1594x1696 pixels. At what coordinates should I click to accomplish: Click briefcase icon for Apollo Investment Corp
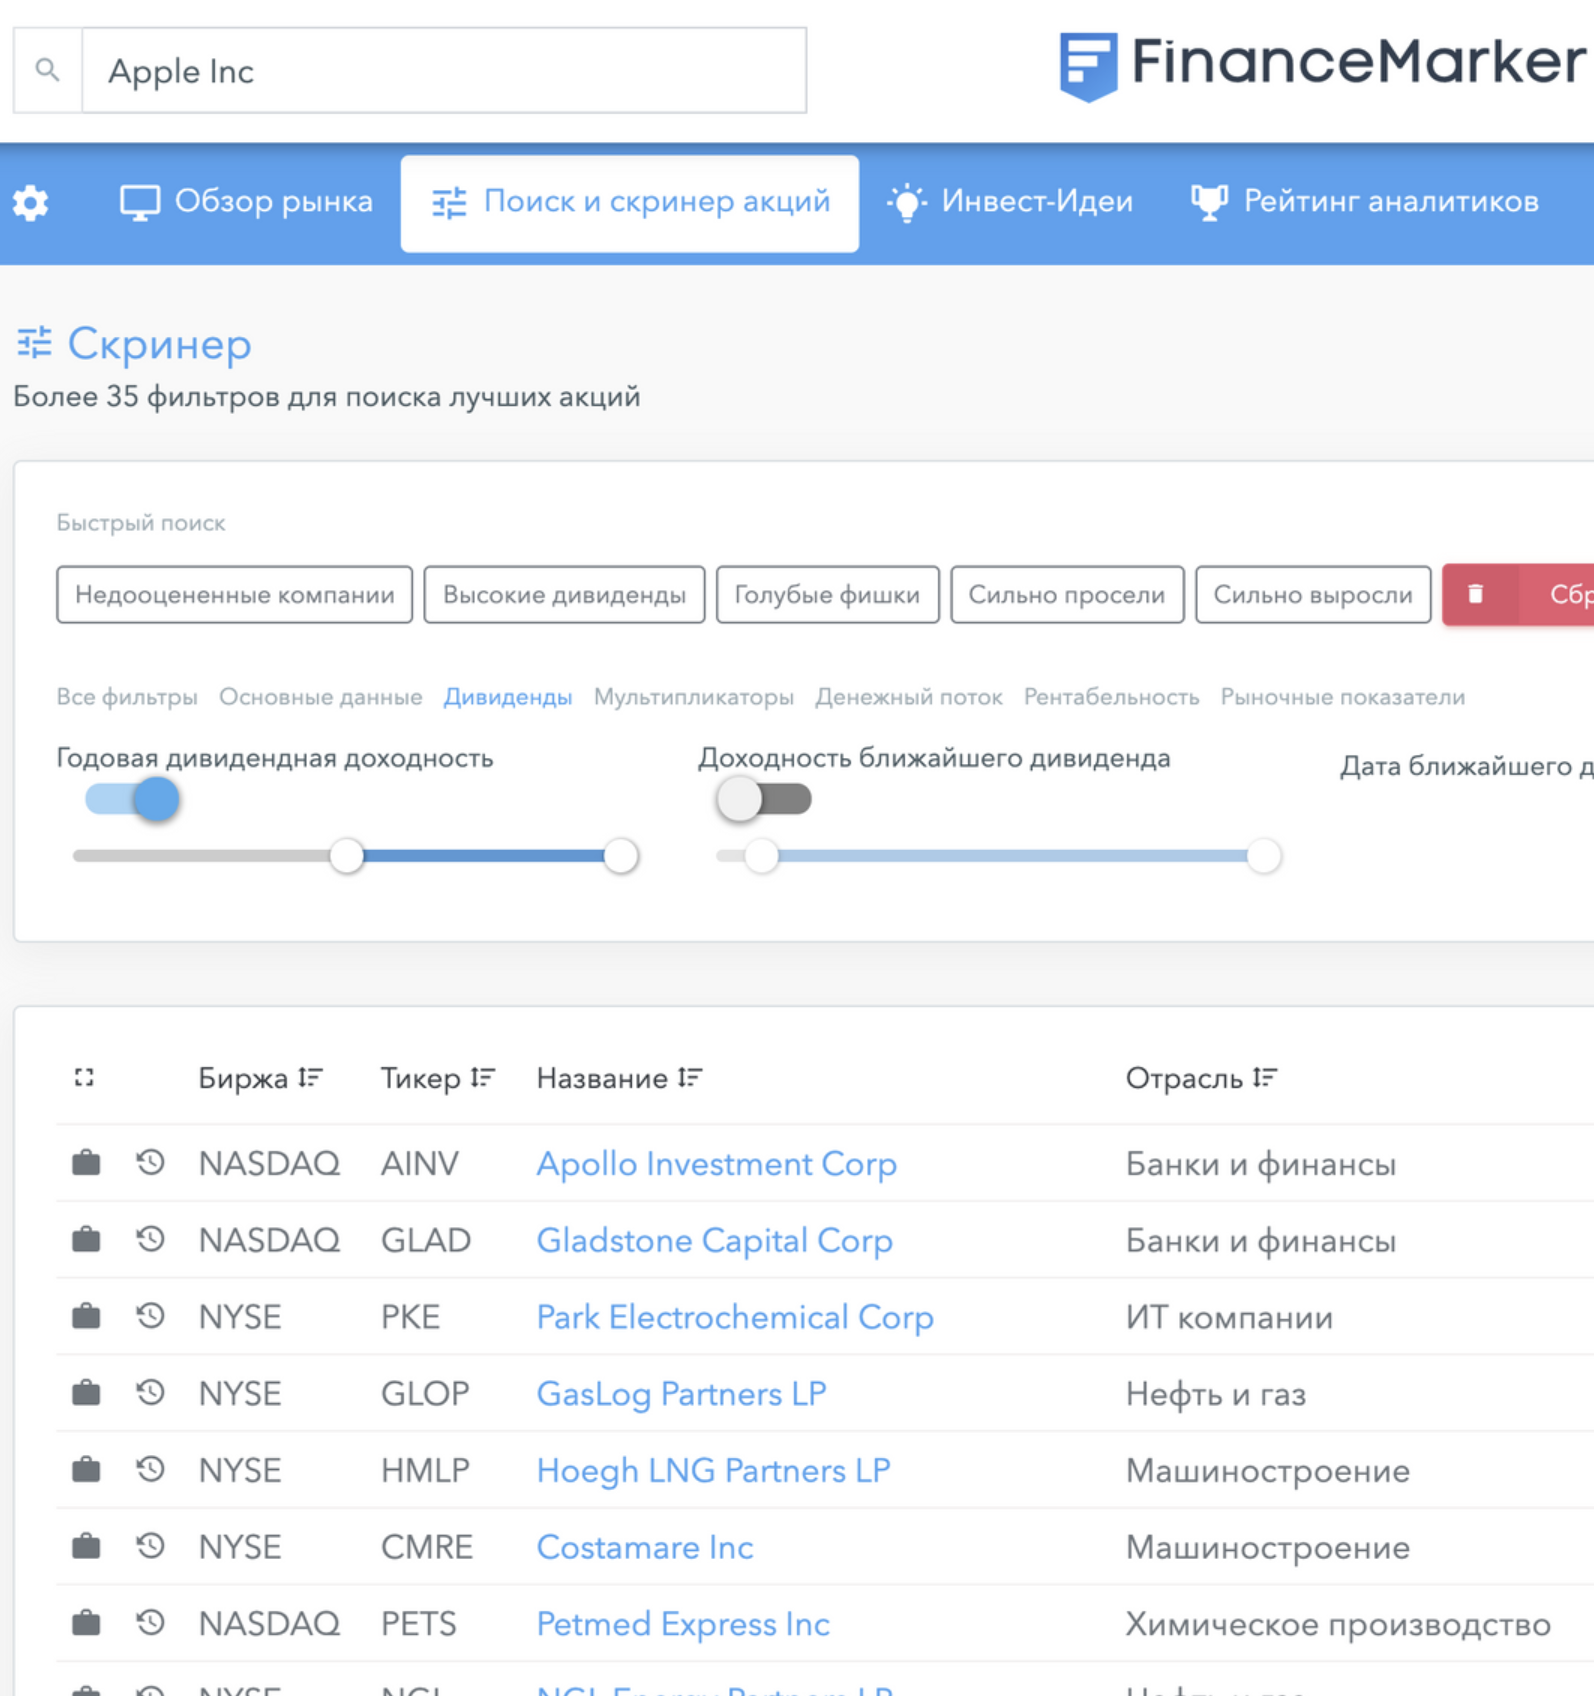pyautogui.click(x=86, y=1163)
